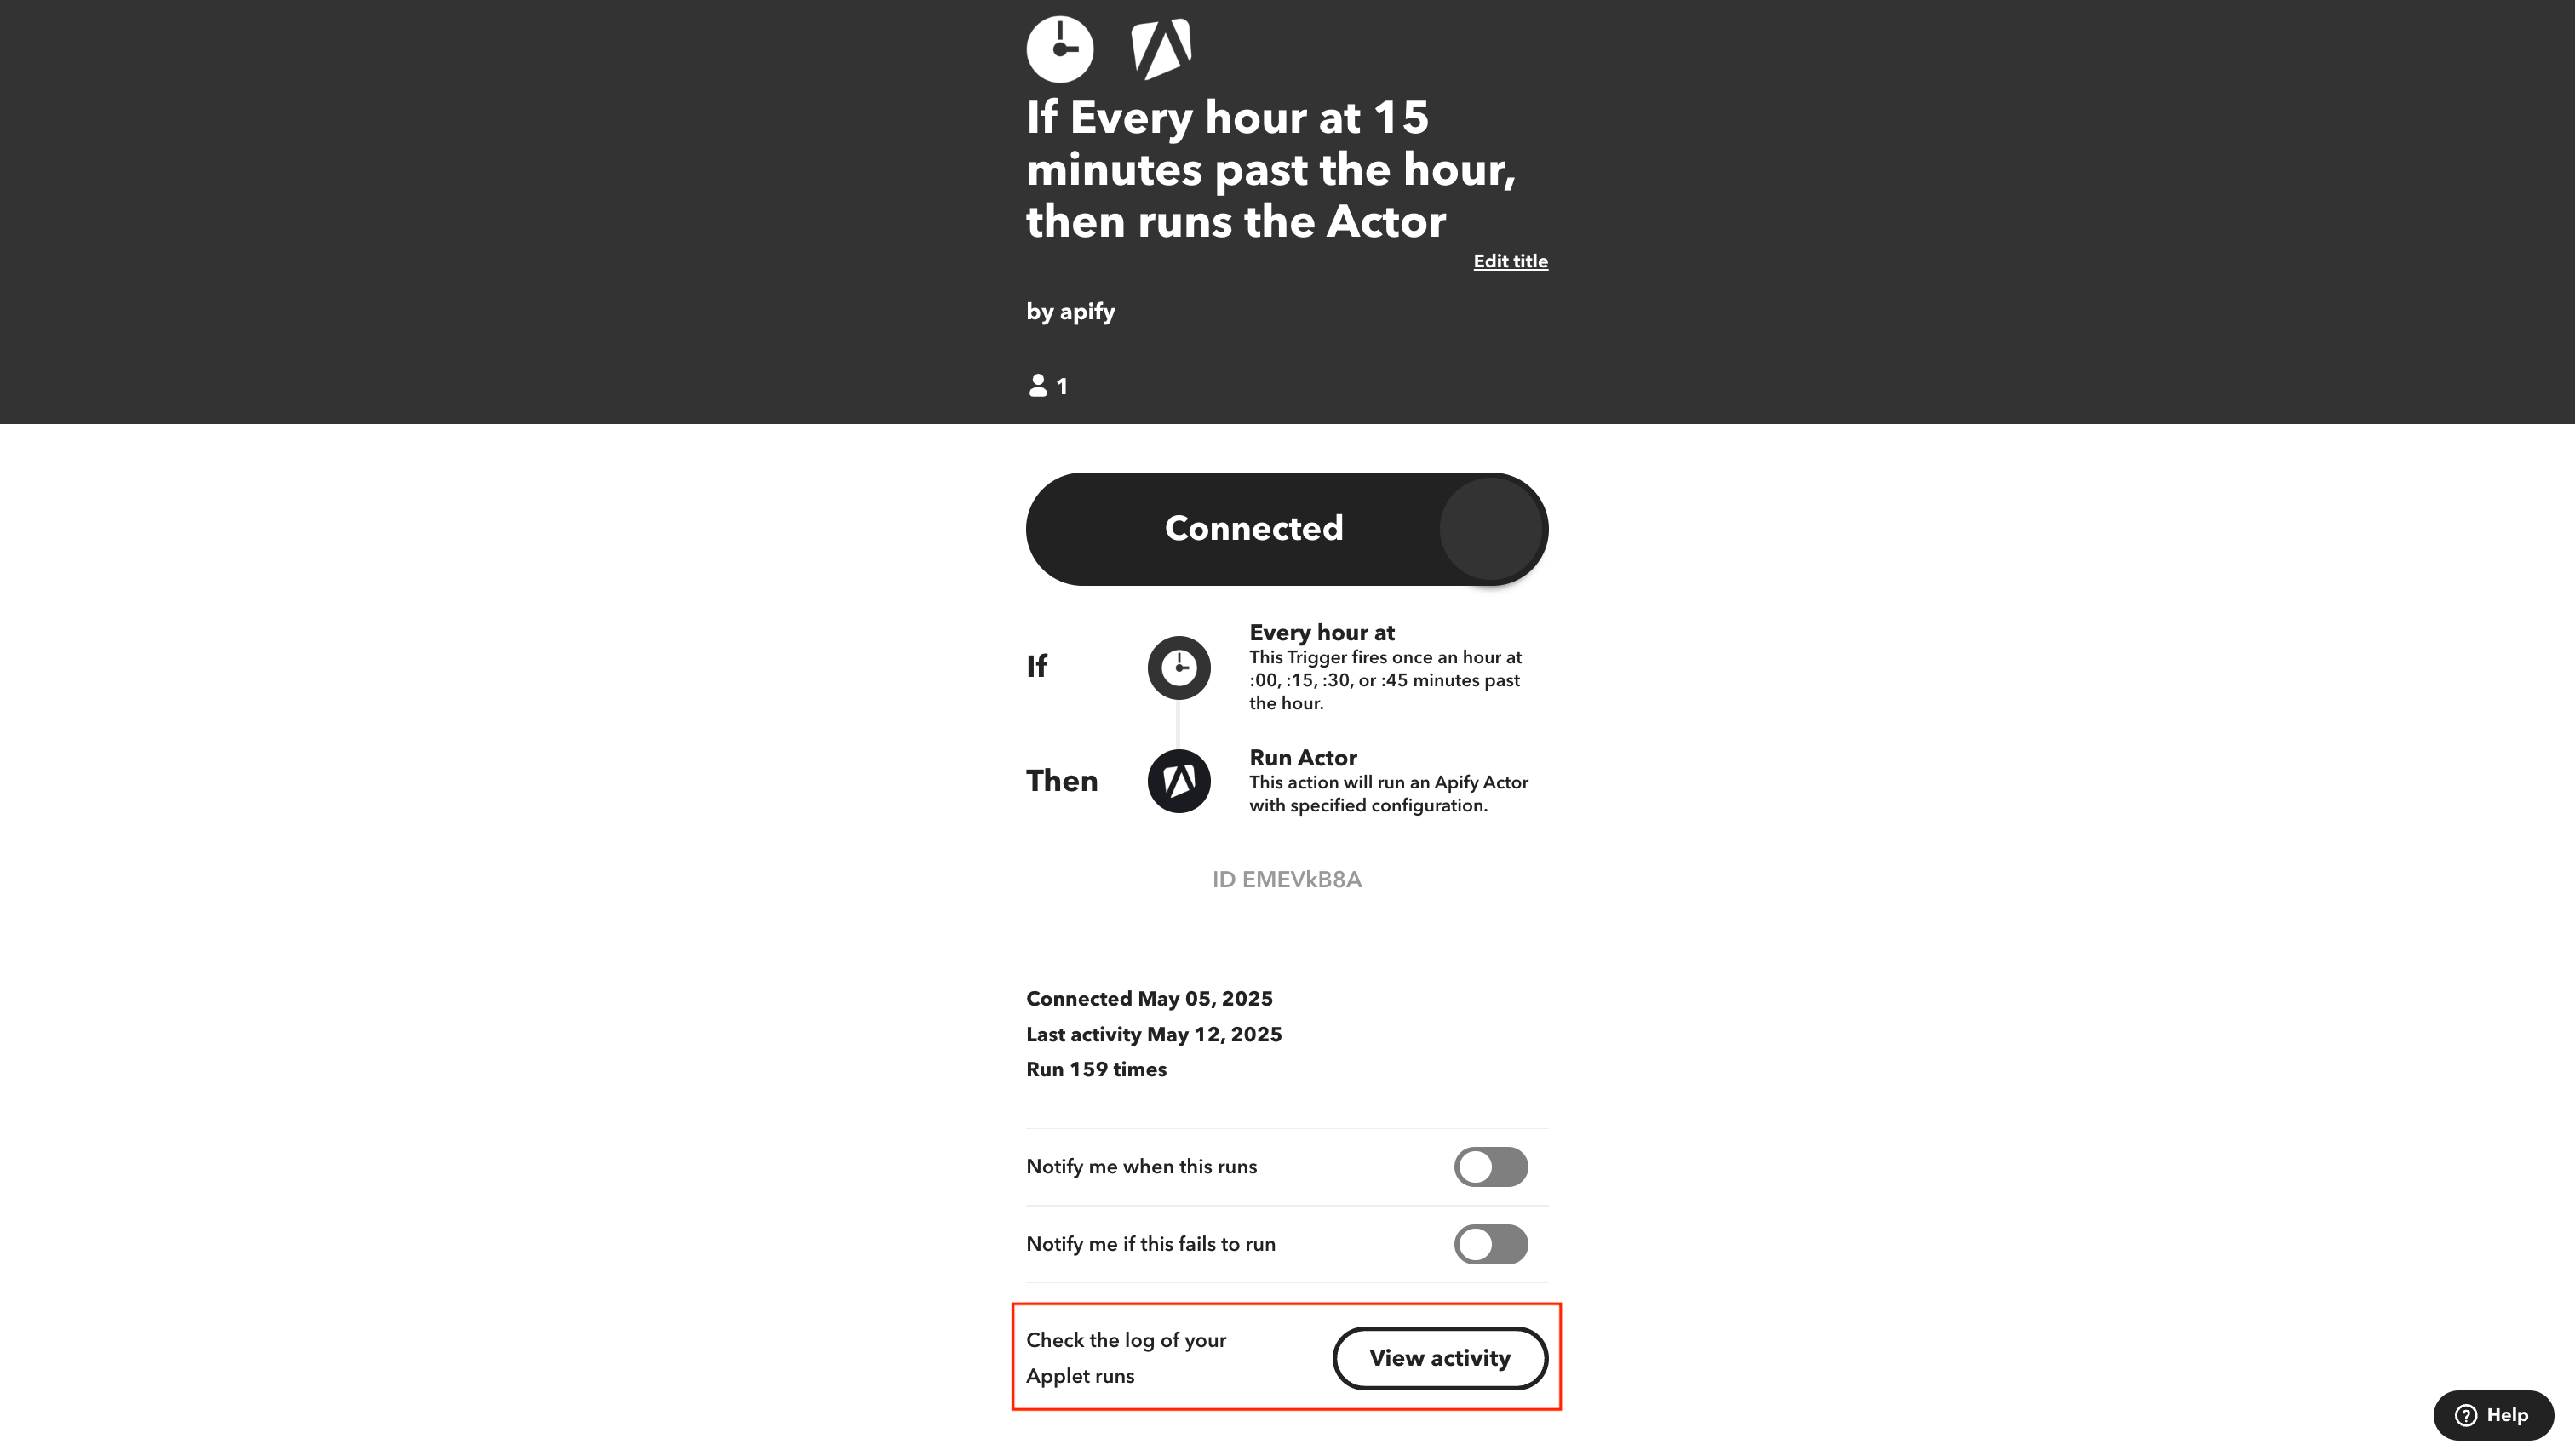Screen dimensions: 2575x1456
Task: Open the apify author profile link
Action: coord(1086,312)
